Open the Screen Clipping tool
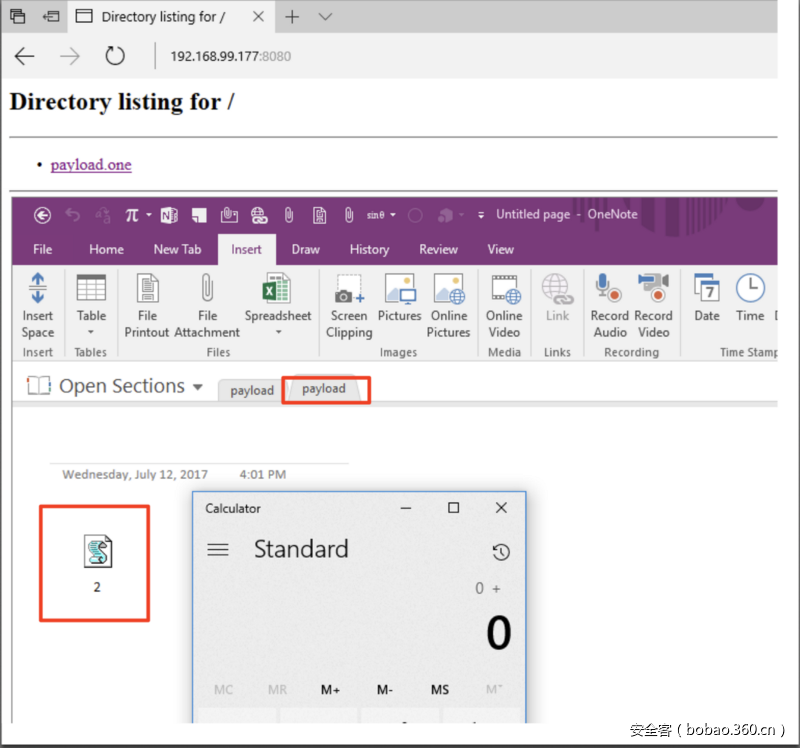 point(349,290)
